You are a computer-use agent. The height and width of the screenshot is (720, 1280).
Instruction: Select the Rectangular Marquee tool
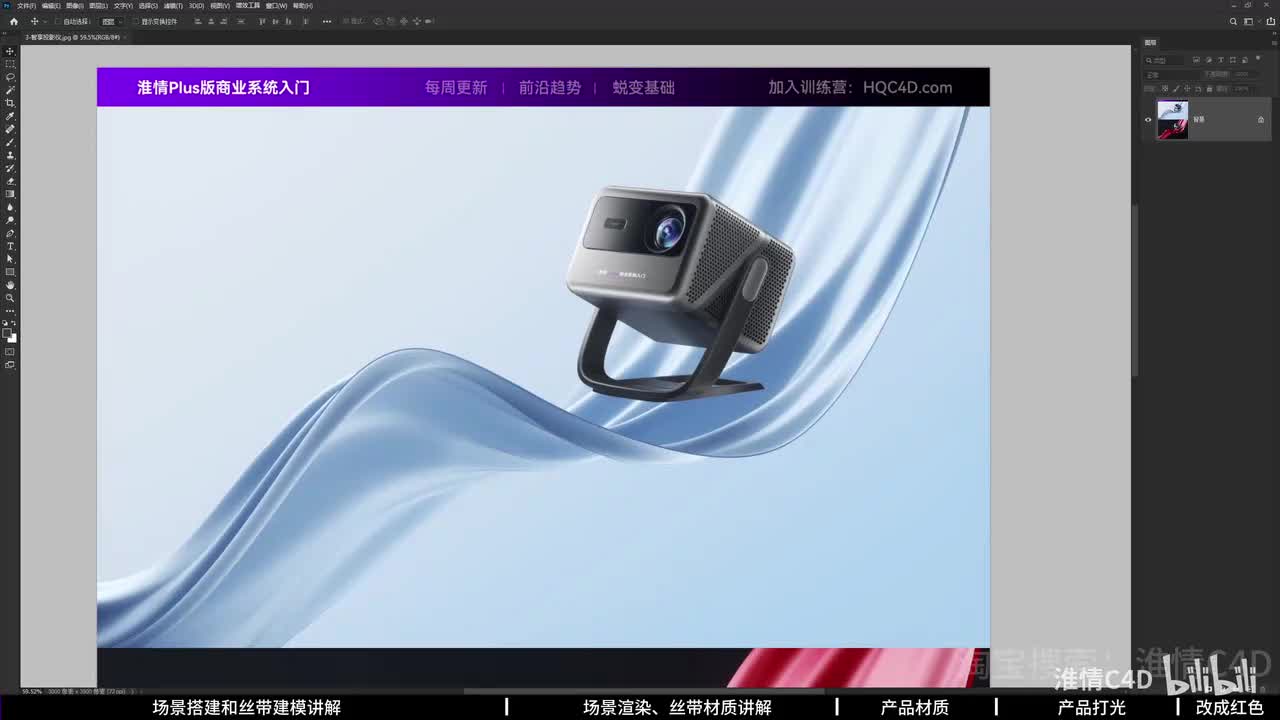10,64
